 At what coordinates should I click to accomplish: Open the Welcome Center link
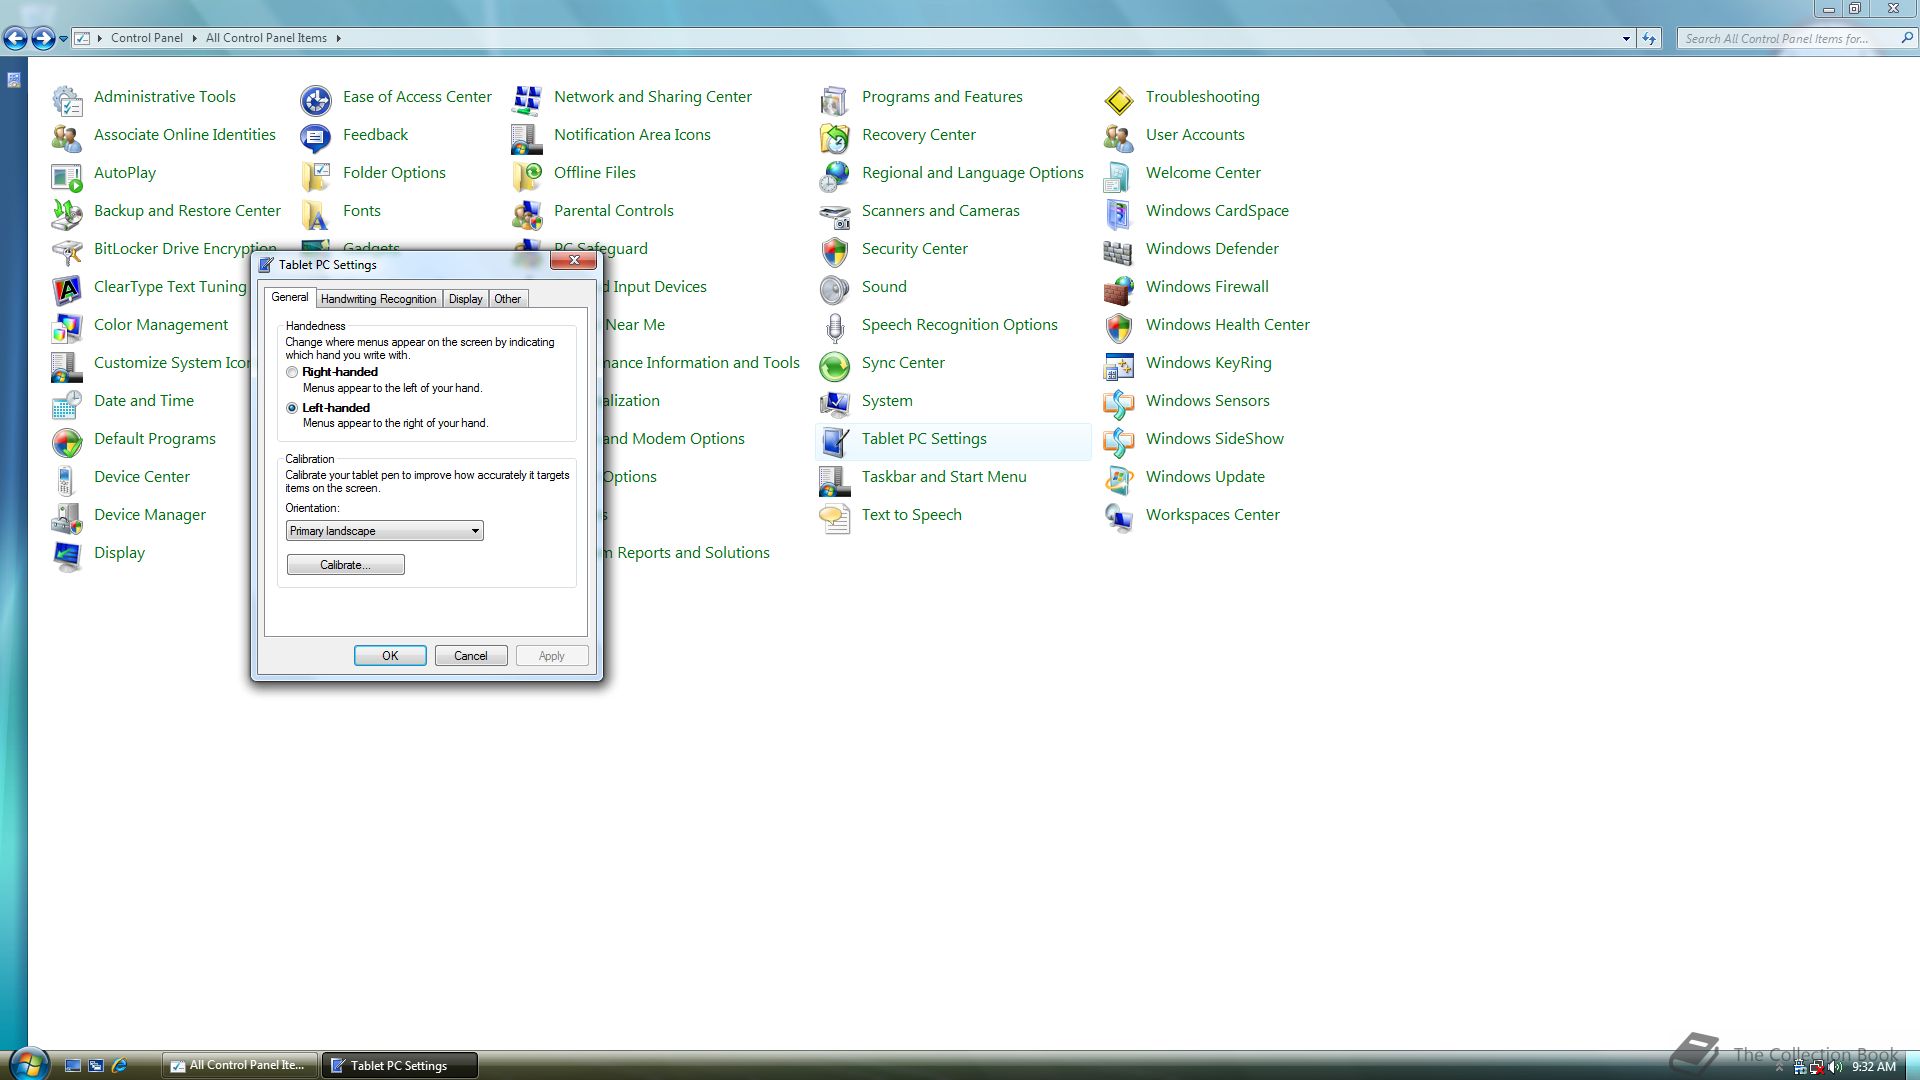tap(1203, 173)
